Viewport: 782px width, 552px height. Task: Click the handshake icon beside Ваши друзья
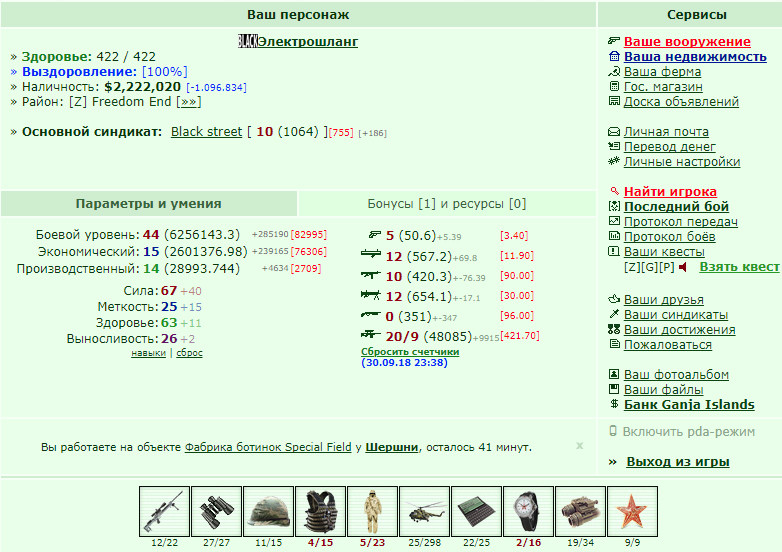click(614, 299)
